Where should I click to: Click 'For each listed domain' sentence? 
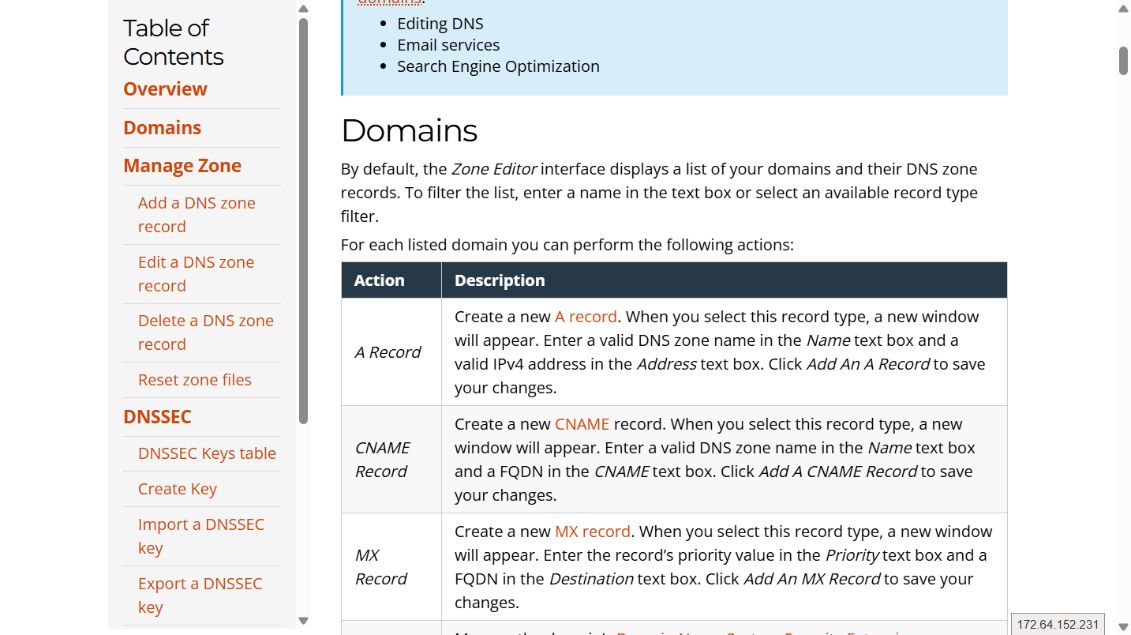click(567, 245)
